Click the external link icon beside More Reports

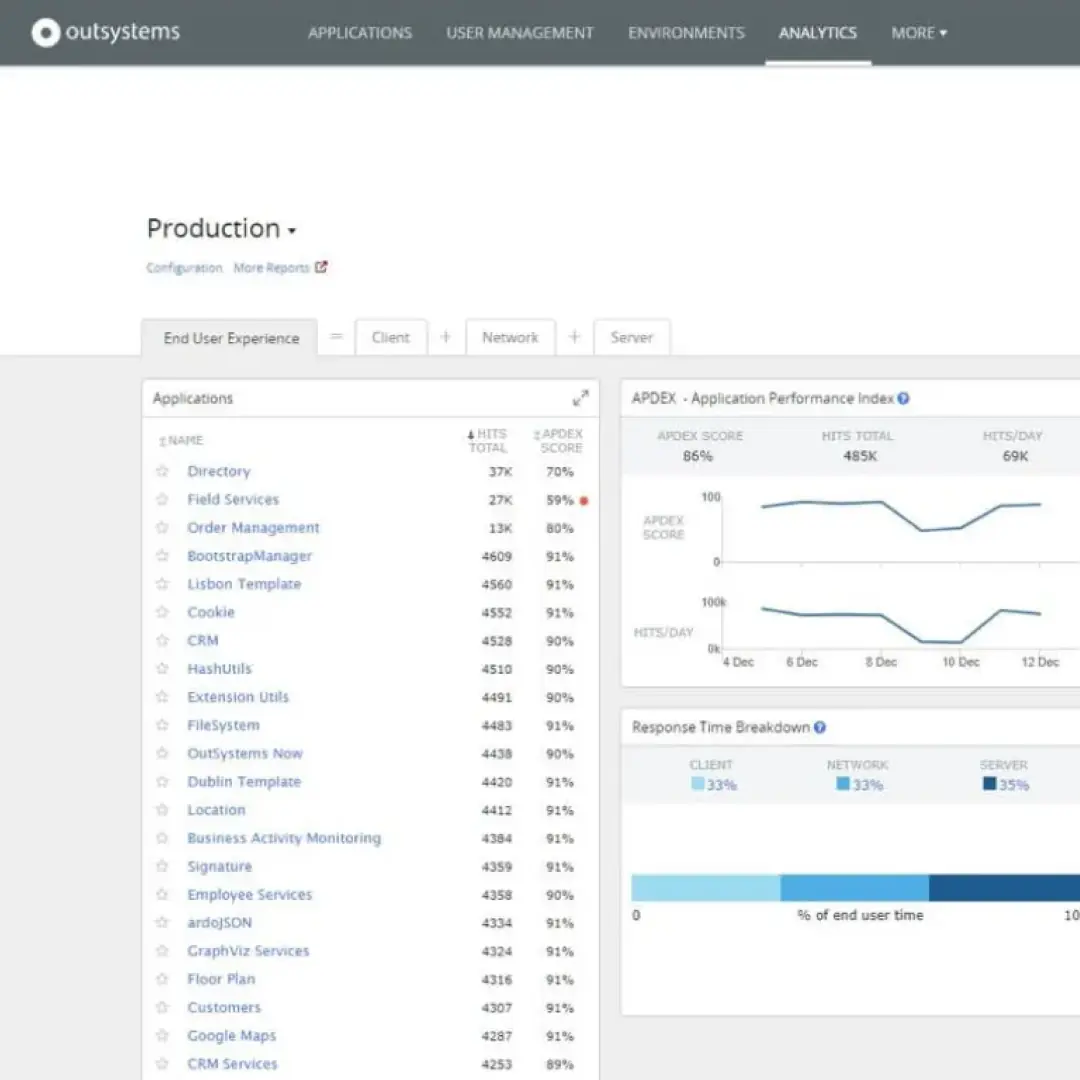321,267
